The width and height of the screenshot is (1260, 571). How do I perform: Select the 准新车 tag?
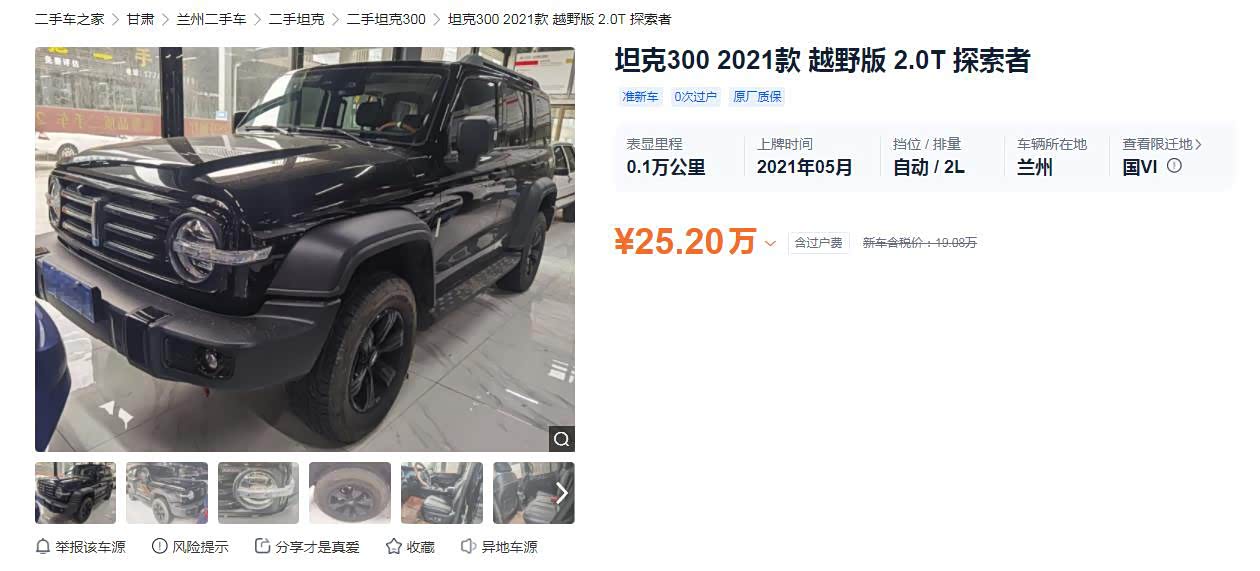(640, 97)
